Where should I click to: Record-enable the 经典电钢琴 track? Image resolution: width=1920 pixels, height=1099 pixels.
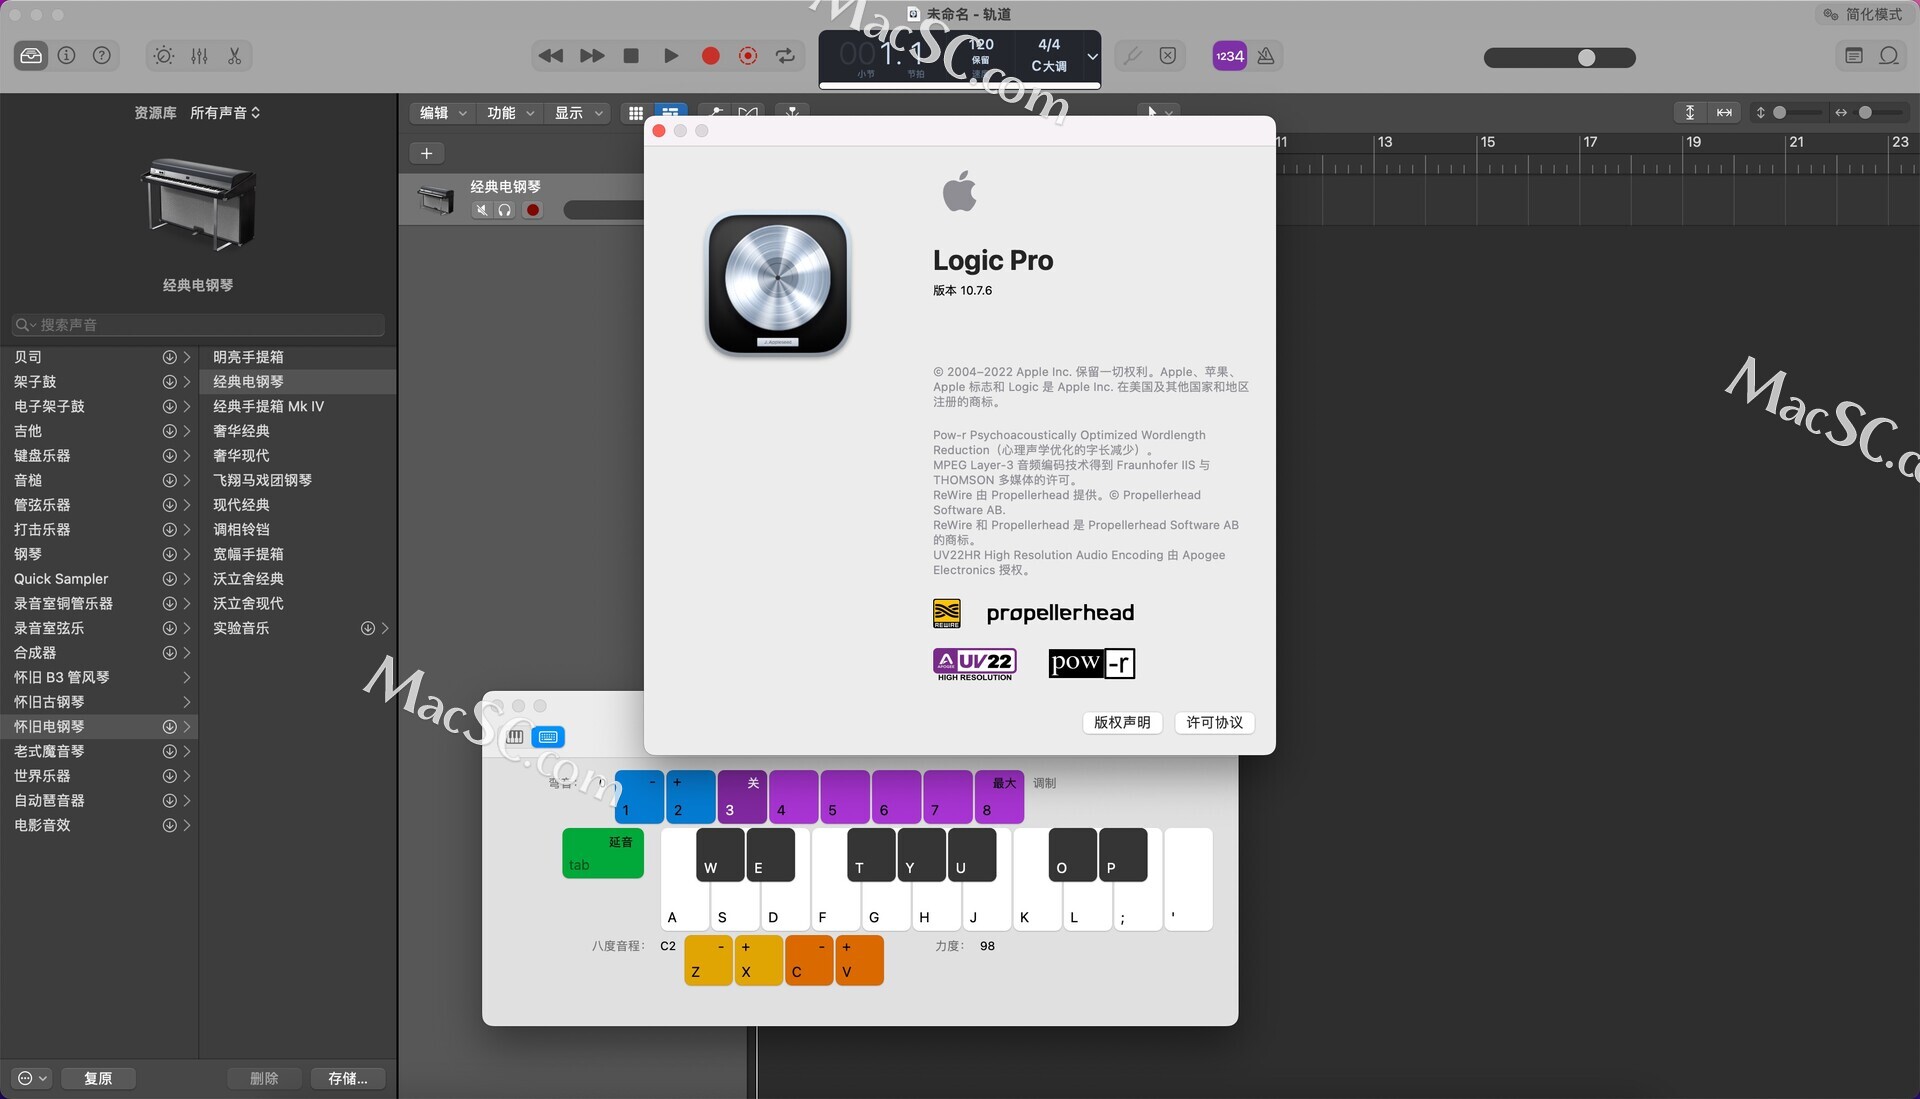pyautogui.click(x=533, y=210)
